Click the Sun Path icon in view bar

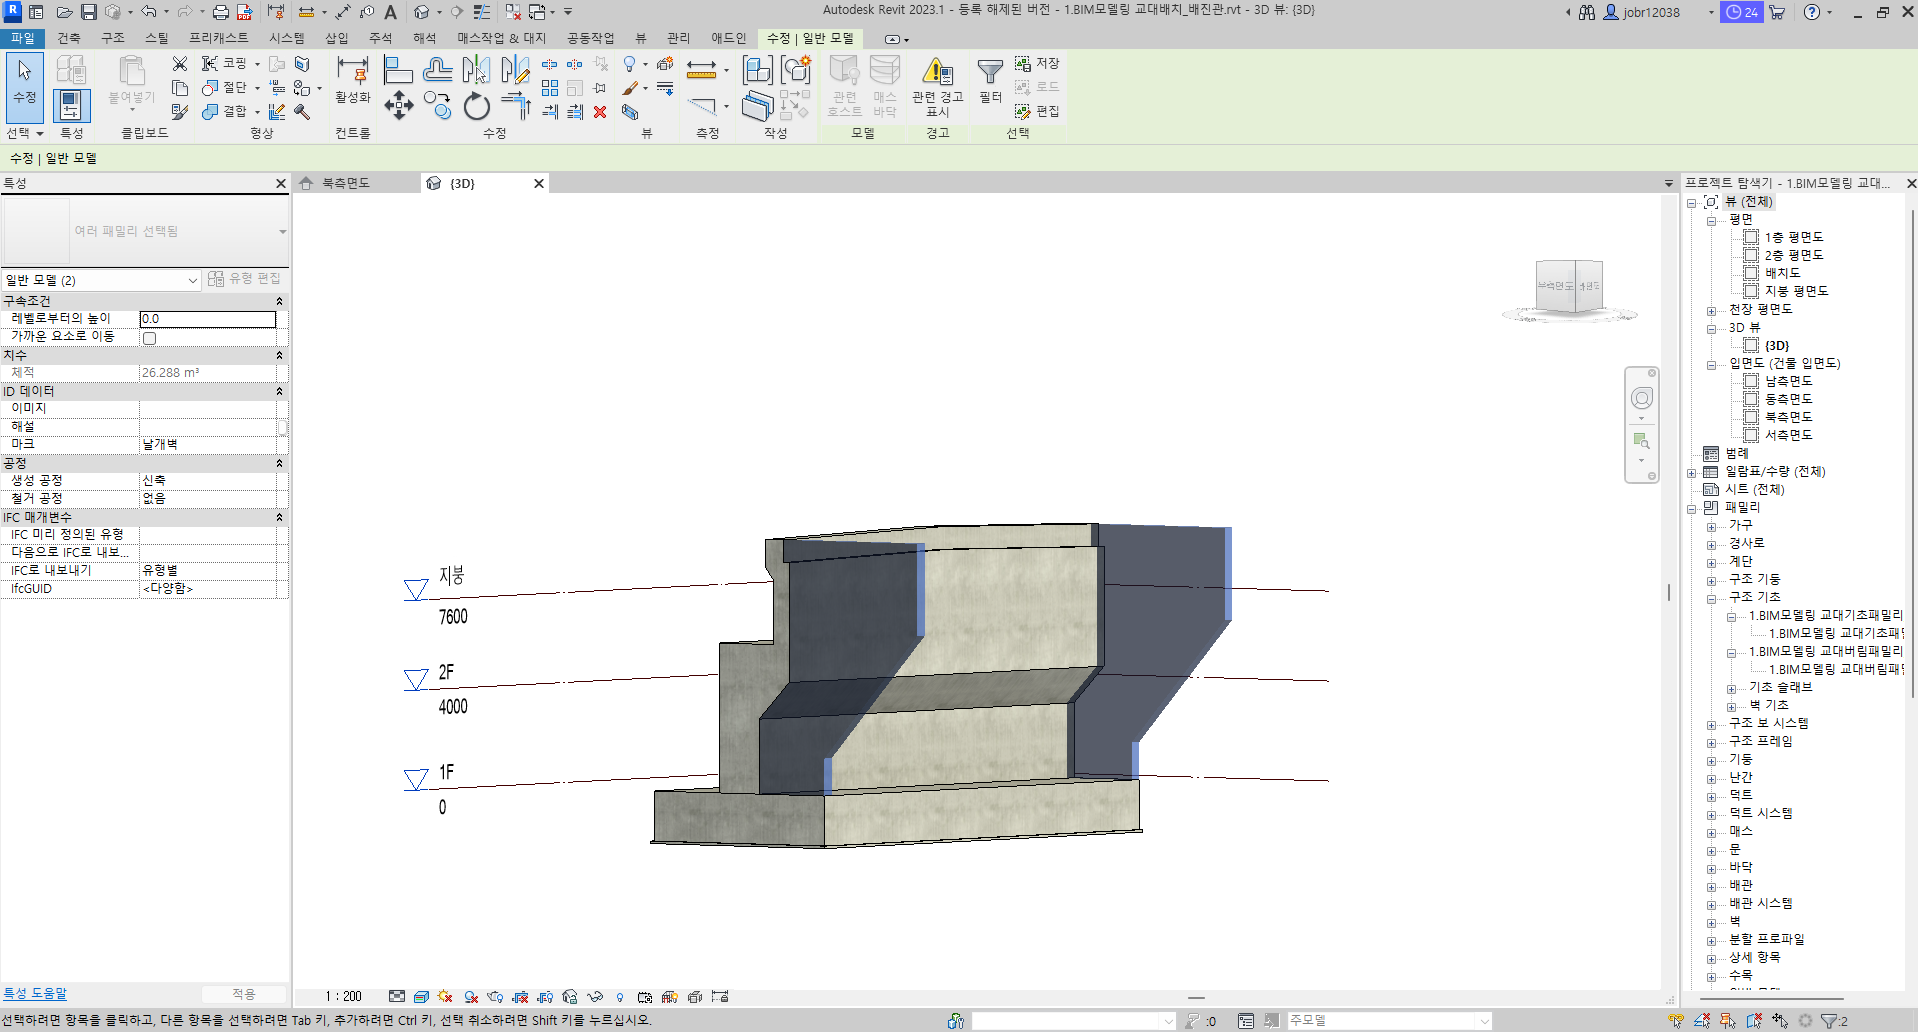[445, 997]
